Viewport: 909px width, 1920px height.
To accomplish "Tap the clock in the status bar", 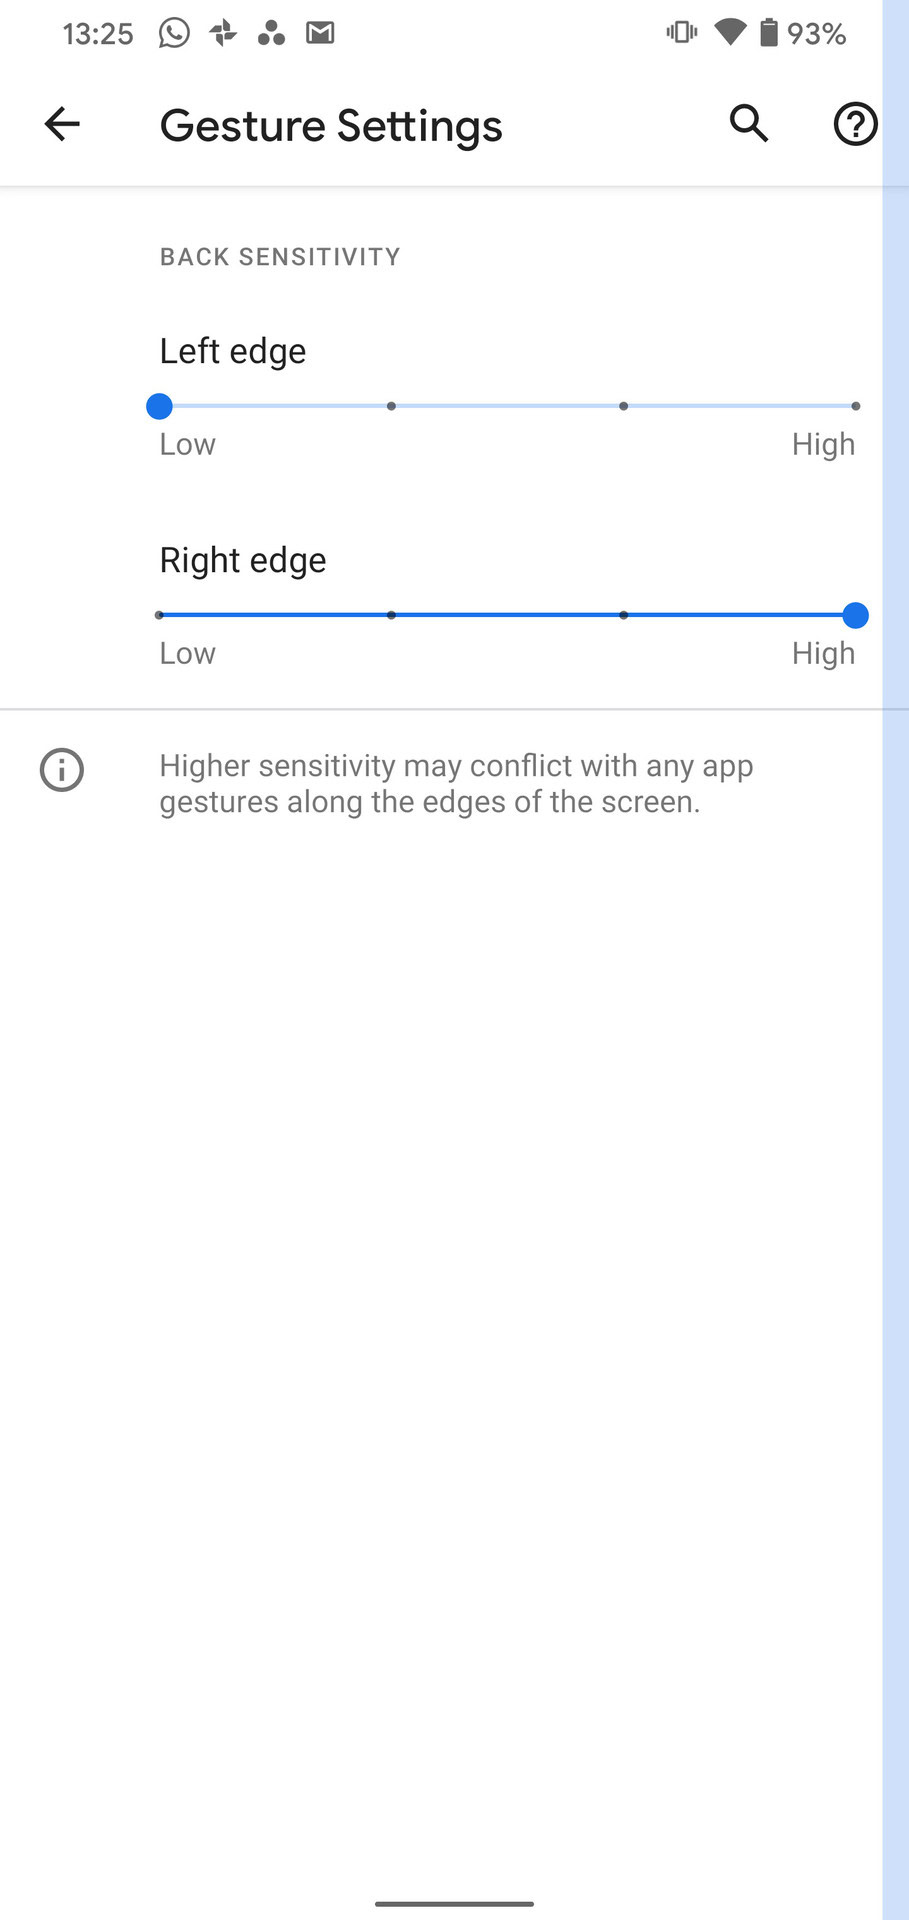I will [97, 33].
